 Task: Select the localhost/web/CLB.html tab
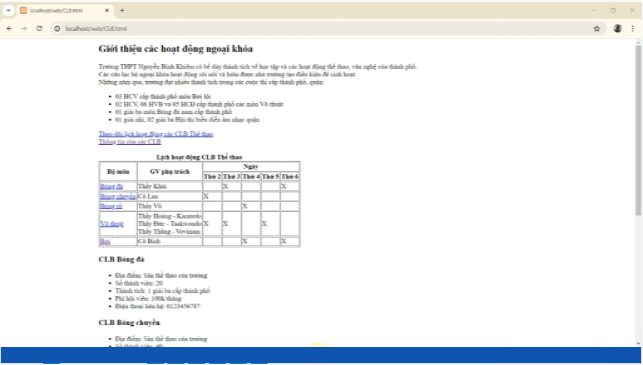tap(65, 11)
